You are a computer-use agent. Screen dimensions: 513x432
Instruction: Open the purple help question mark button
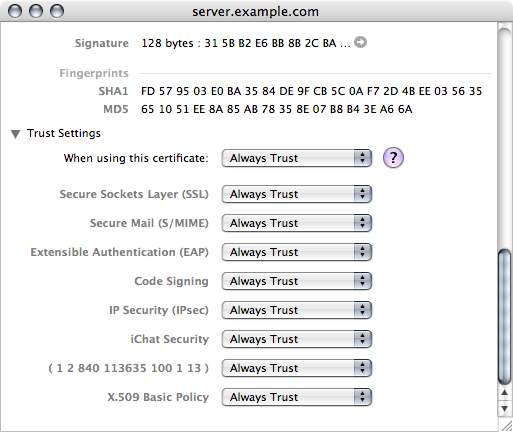[x=393, y=157]
